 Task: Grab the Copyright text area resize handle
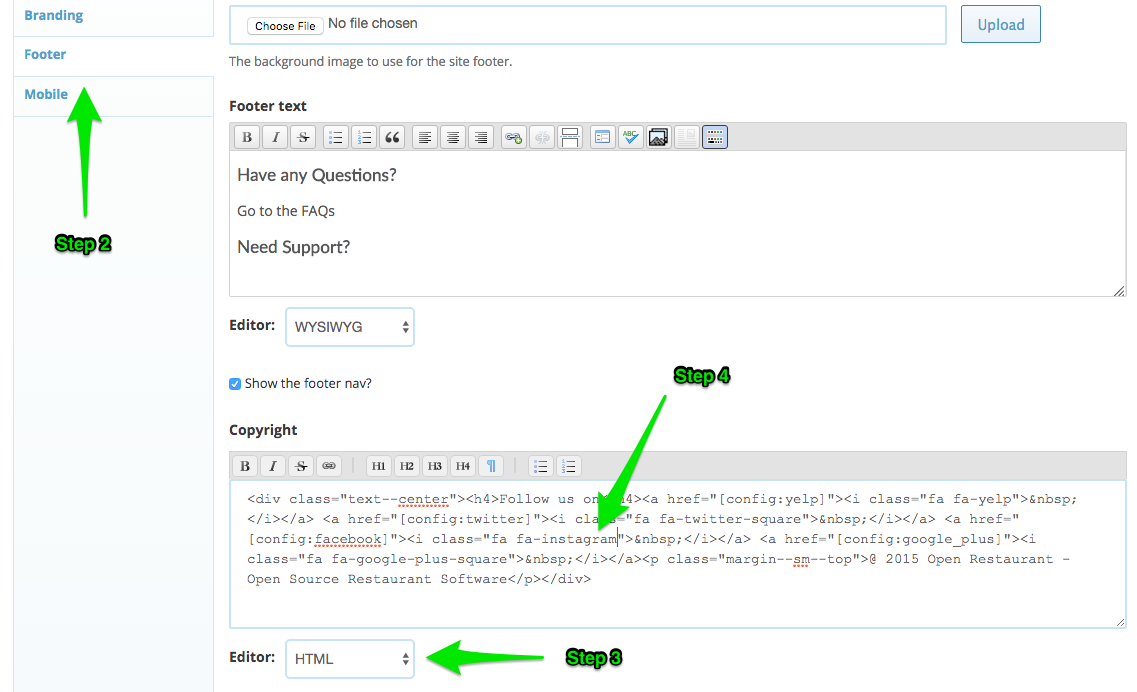(1120, 622)
